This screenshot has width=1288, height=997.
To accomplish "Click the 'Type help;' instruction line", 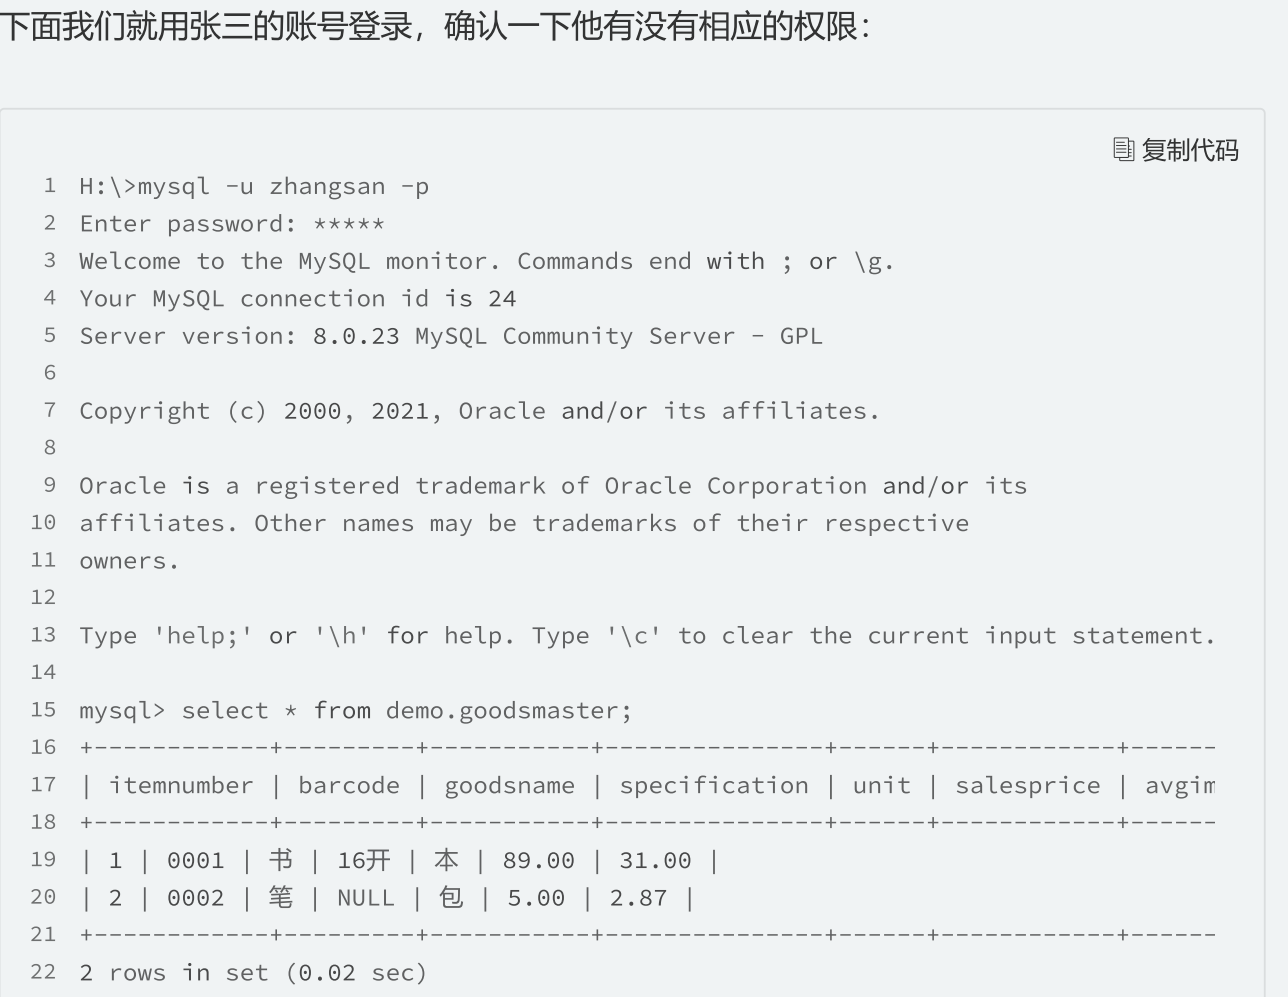I will pyautogui.click(x=647, y=636).
